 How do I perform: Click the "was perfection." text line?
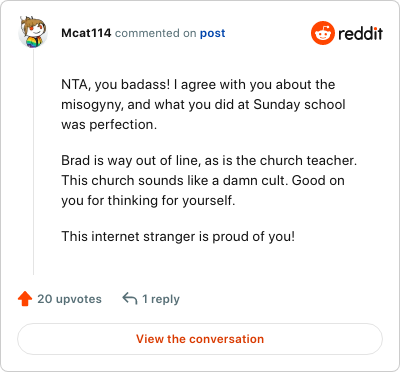click(x=109, y=125)
